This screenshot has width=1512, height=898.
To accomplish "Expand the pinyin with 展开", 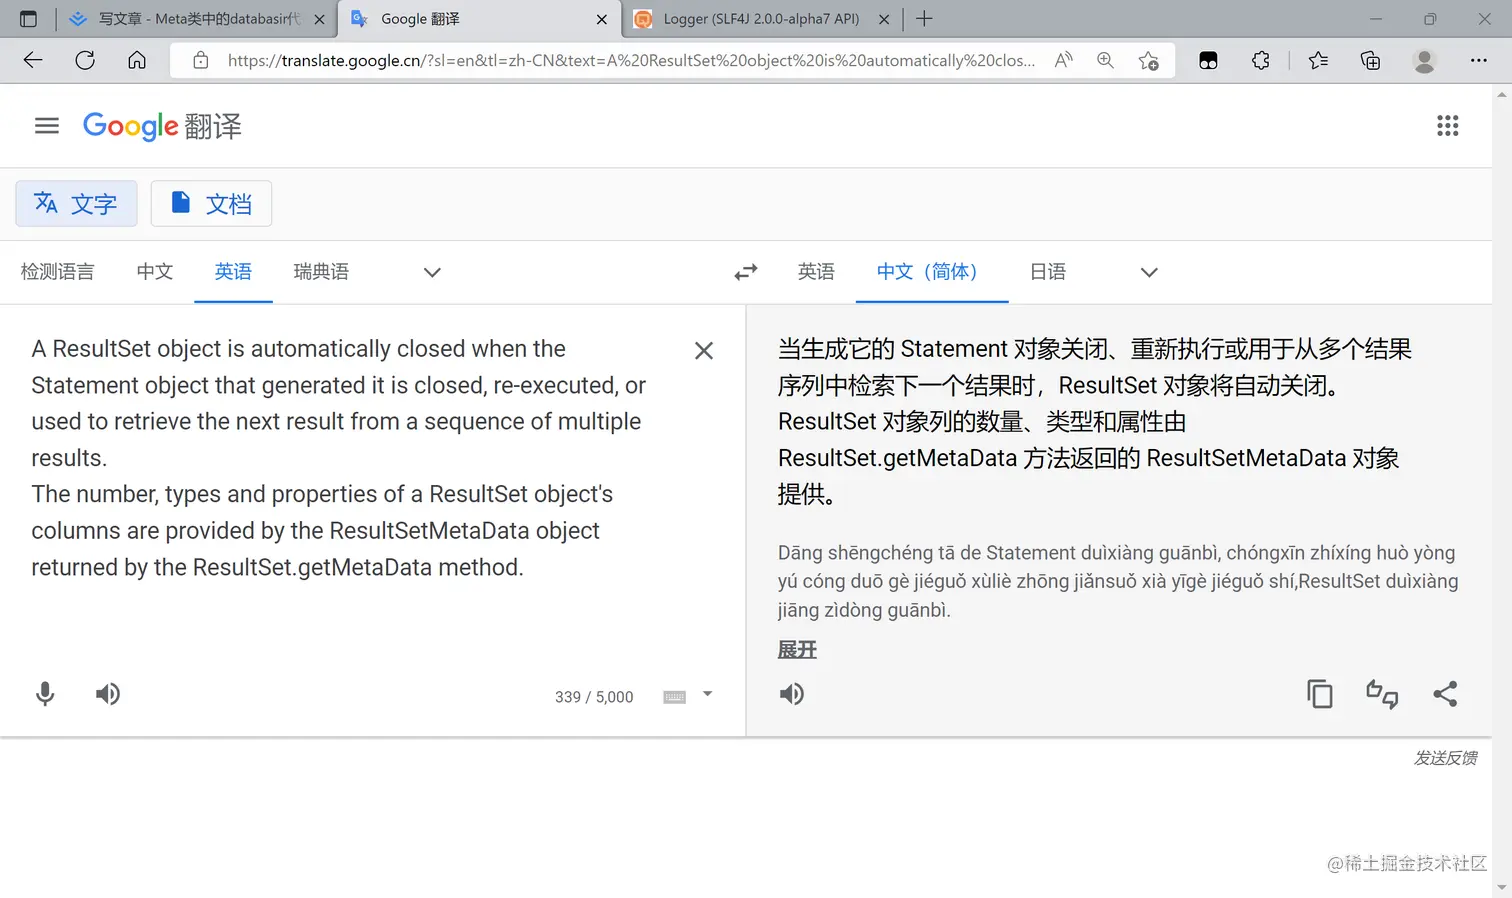I will tap(797, 650).
